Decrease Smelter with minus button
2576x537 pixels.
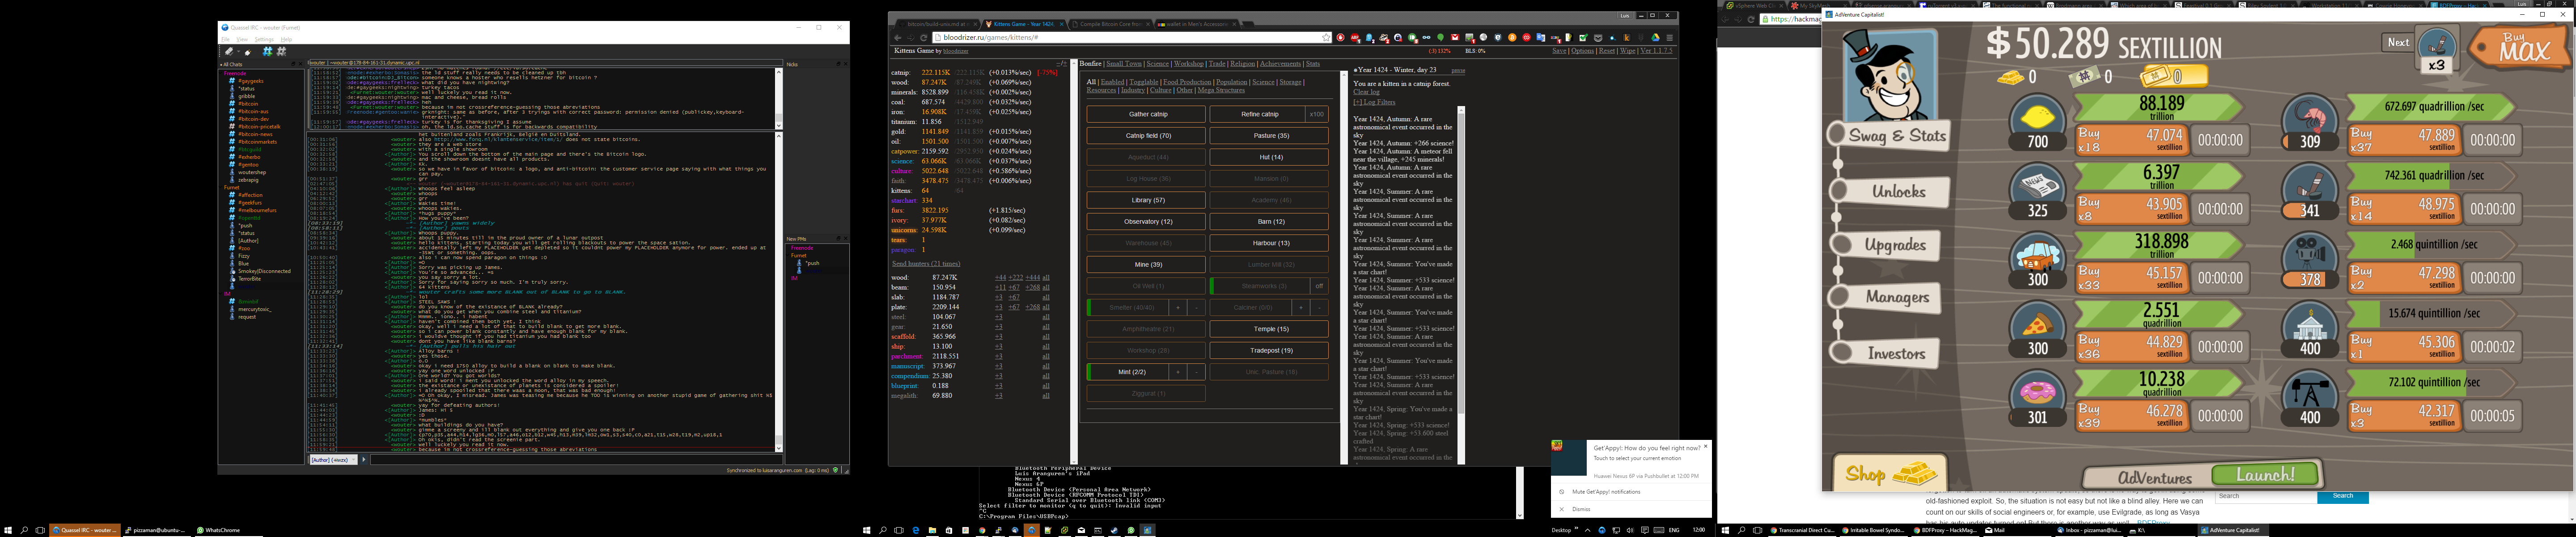click(1196, 308)
